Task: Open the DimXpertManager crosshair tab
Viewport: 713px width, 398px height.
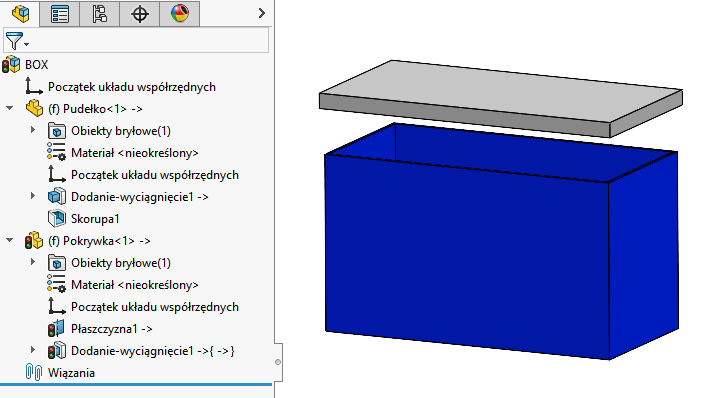Action: click(x=140, y=14)
